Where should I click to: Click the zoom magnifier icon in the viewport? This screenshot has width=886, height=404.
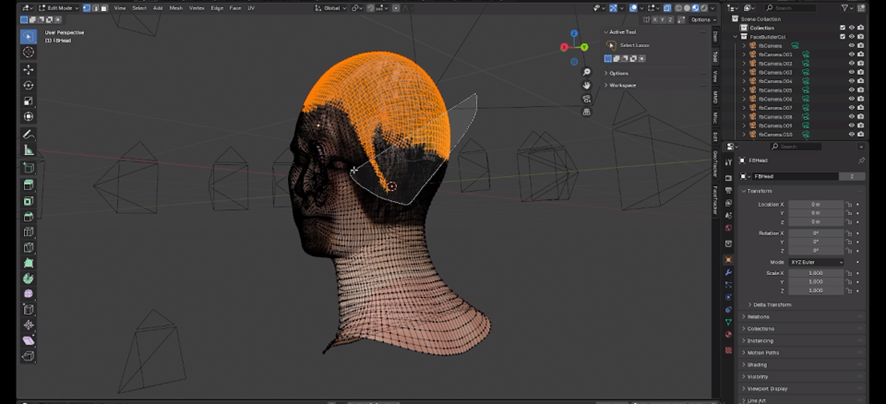(587, 72)
